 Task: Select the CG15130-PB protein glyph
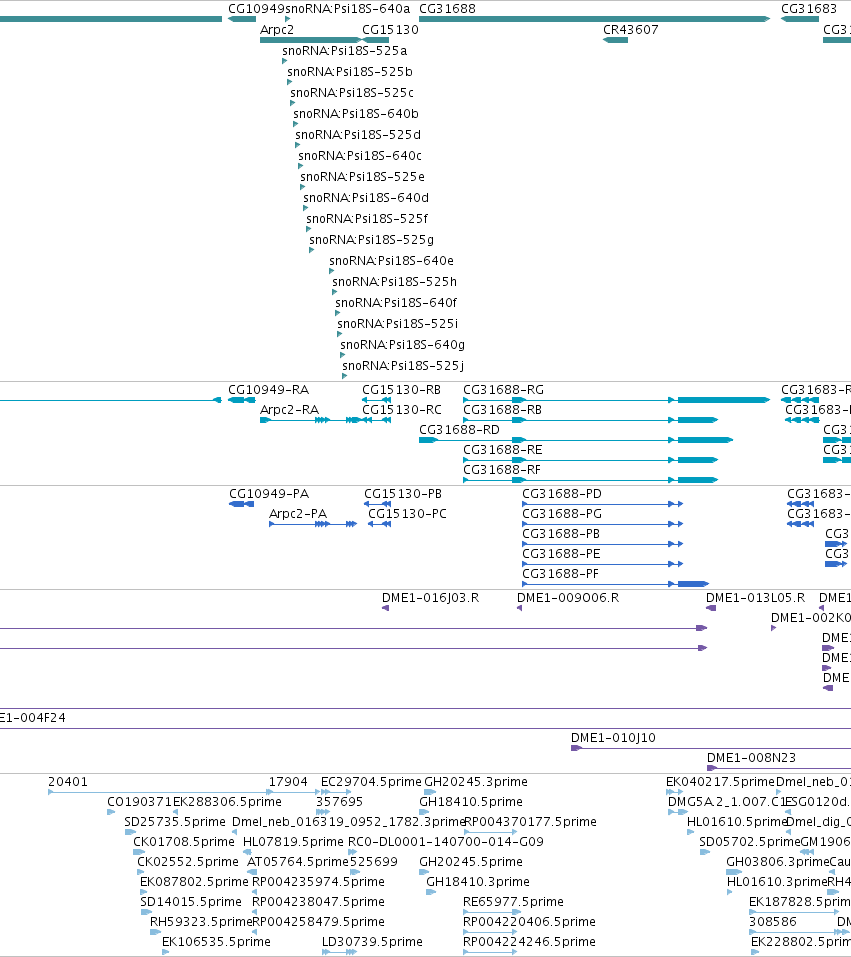(x=377, y=504)
